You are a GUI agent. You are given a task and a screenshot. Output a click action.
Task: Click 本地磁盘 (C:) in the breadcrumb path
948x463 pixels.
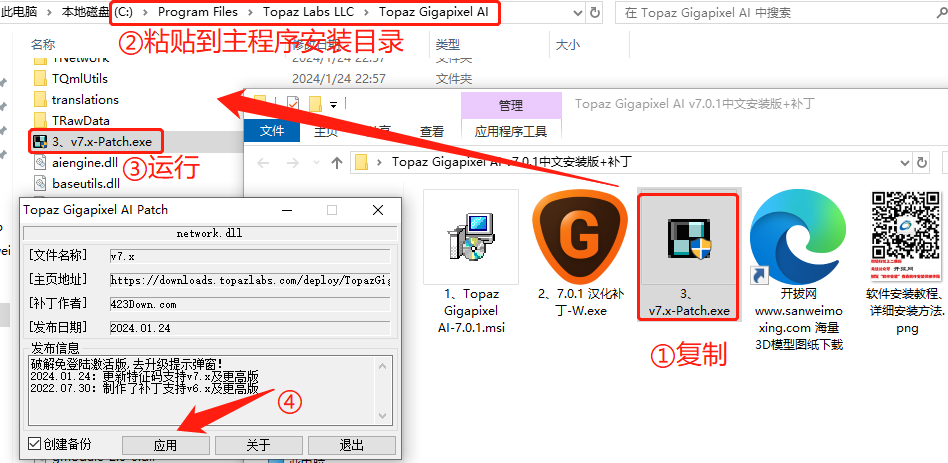[x=99, y=12]
